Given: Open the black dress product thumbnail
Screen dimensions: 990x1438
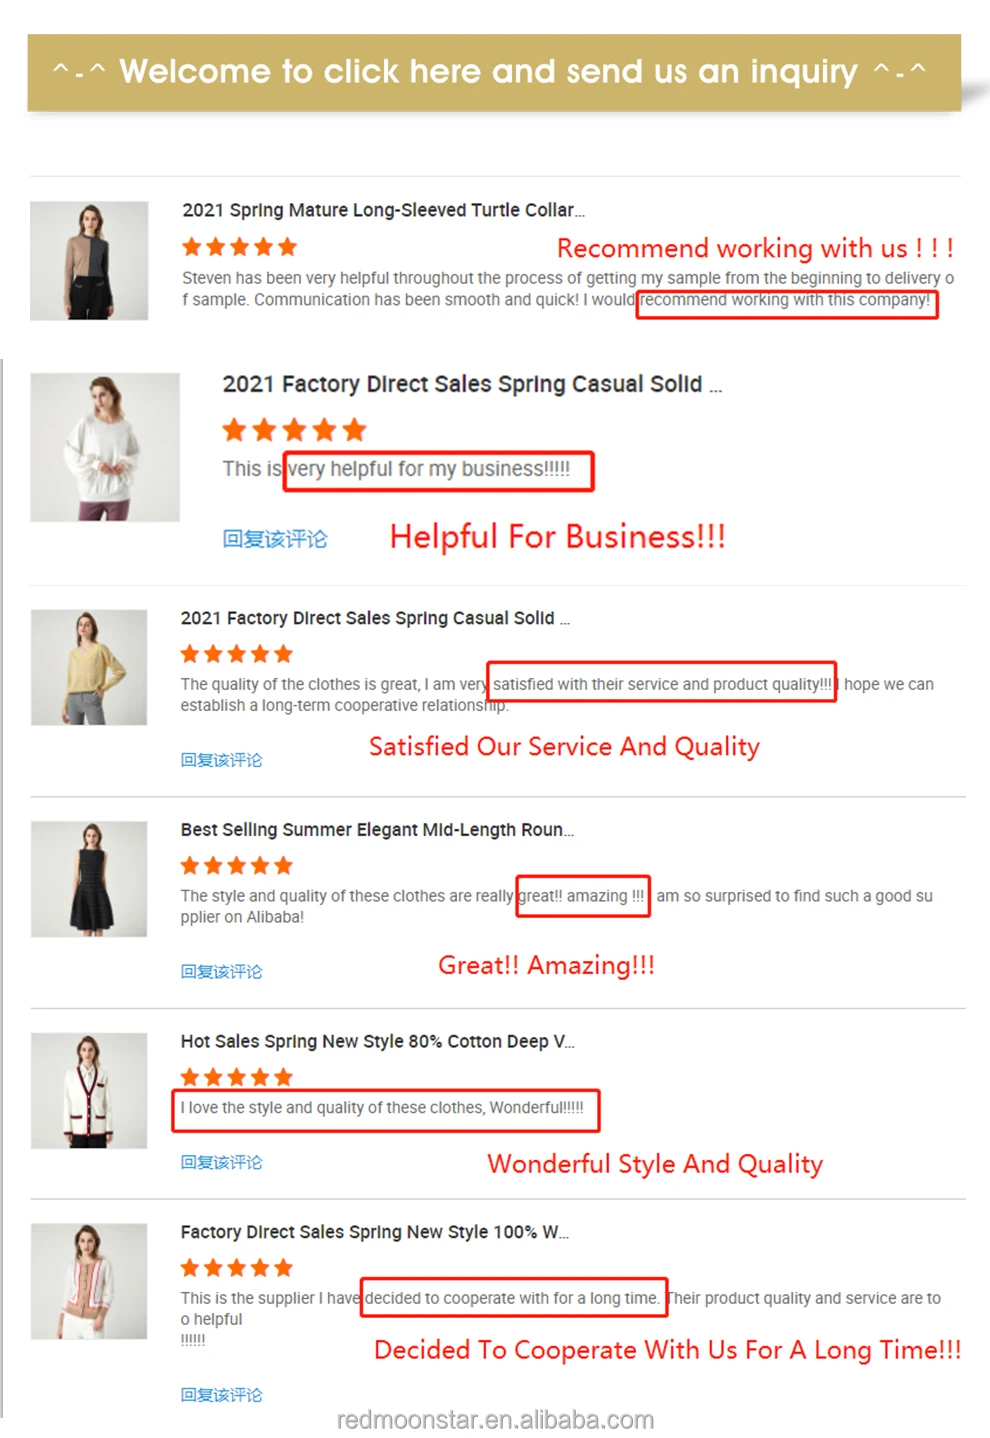Looking at the screenshot, I should coord(89,879).
